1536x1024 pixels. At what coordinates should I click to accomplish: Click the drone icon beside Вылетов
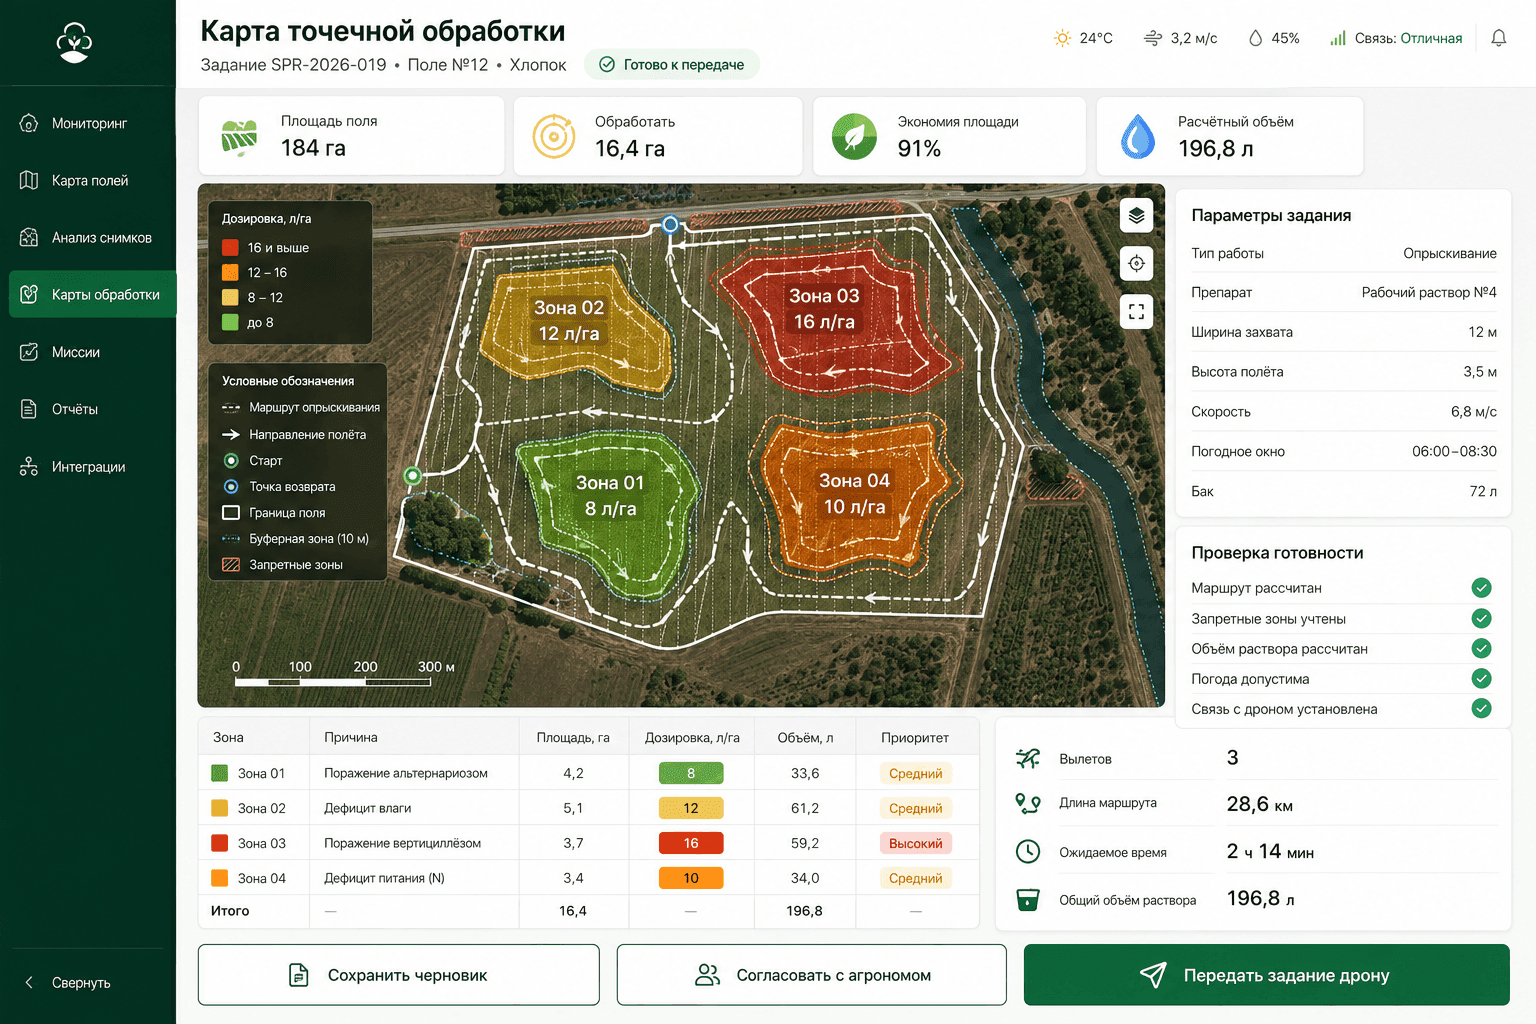[1028, 758]
